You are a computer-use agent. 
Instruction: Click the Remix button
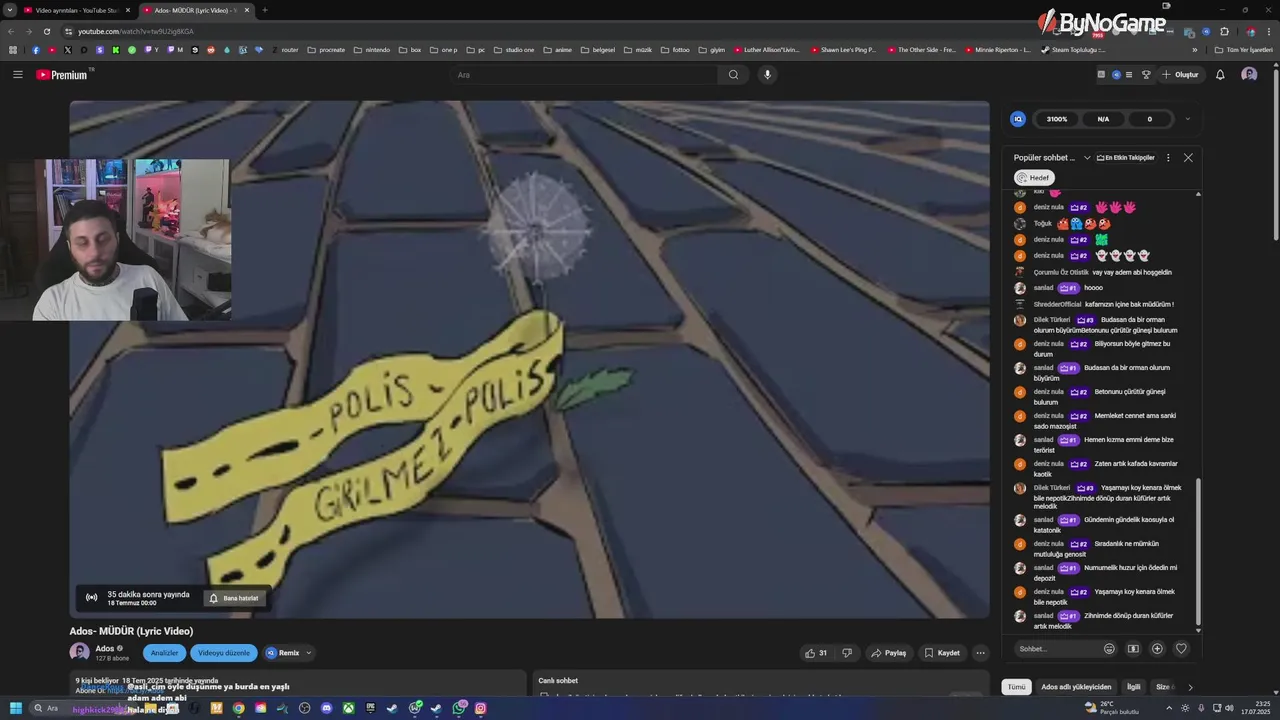click(283, 653)
